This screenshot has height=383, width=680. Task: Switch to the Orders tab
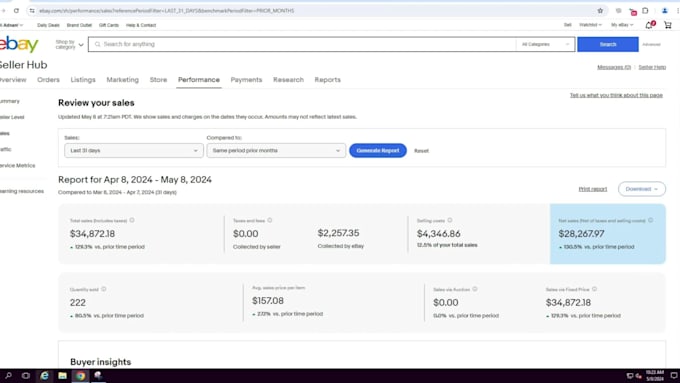(48, 80)
